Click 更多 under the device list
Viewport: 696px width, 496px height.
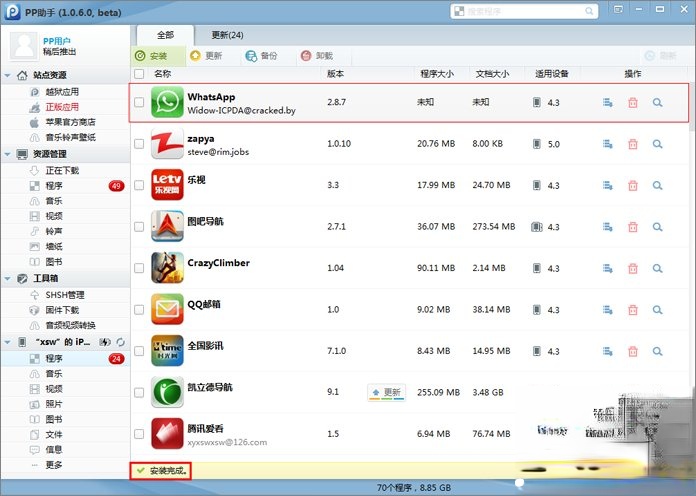coord(54,465)
